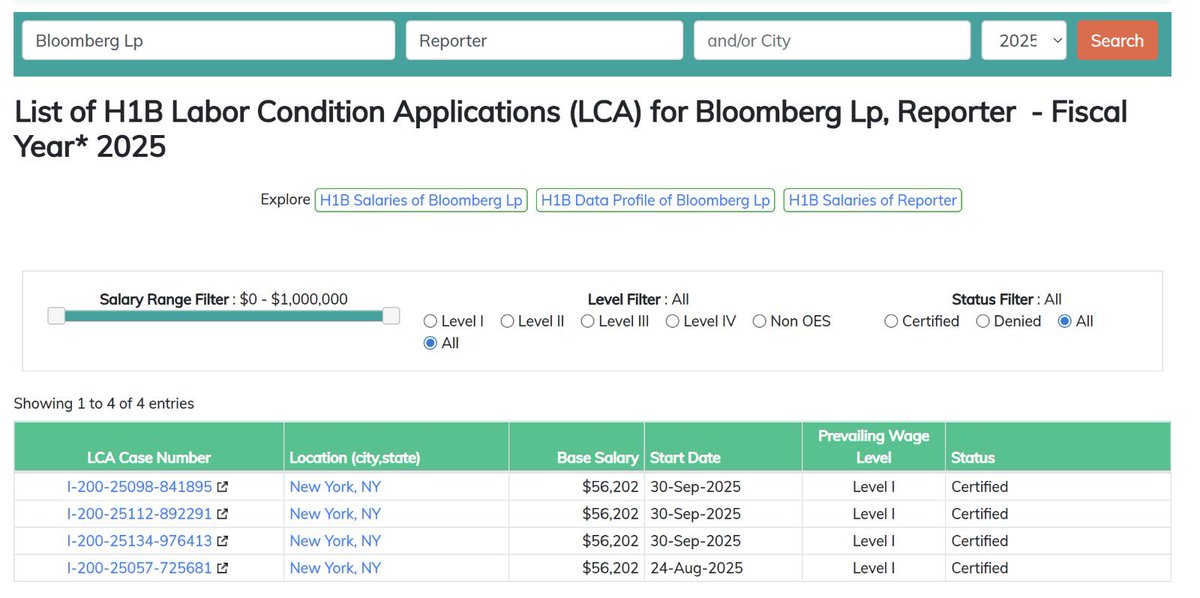Click Certified status in 25098-841895 row
Screen dimensions: 1200x598
click(980, 487)
